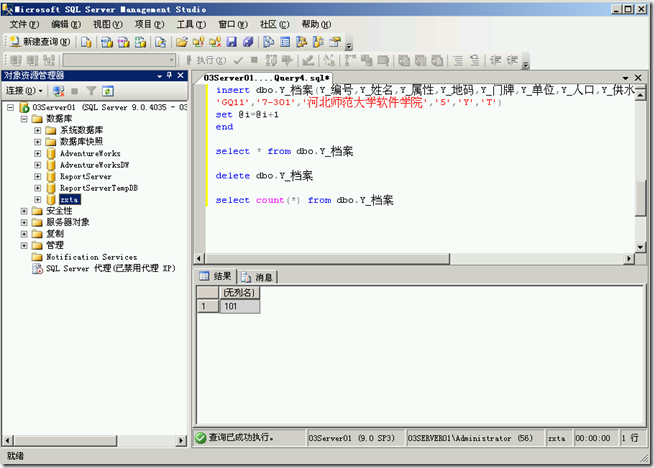This screenshot has width=654, height=468.
Task: Click the Save All icon
Action: [x=248, y=42]
